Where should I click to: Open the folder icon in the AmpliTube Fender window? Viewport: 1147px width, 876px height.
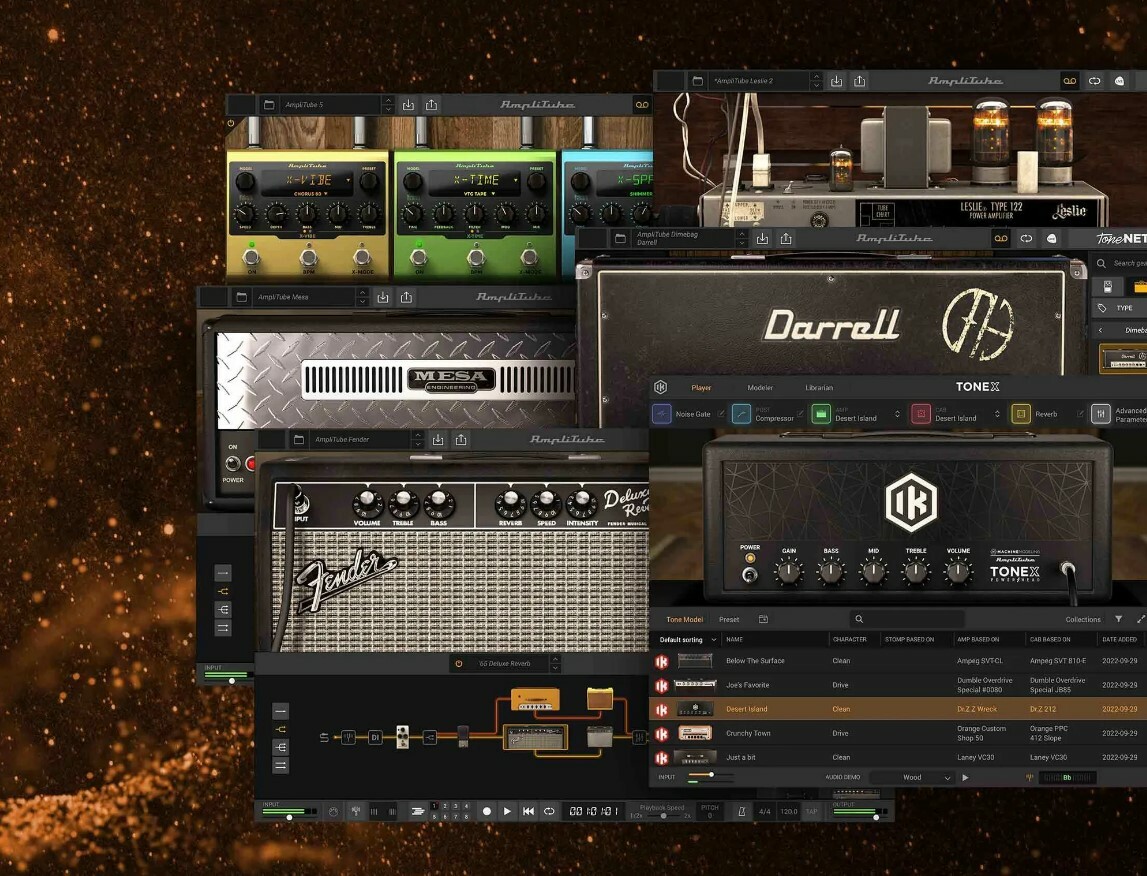click(298, 439)
